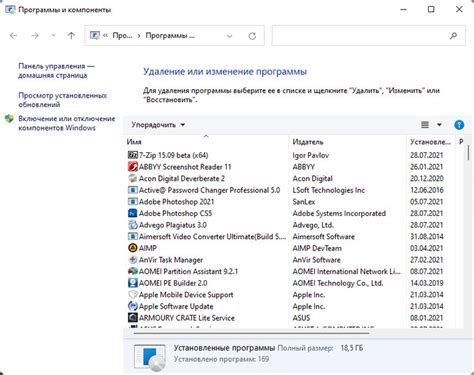Viewport: 474px width, 375px height.
Task: Click the 14.03.2019 install date
Action: (x=427, y=283)
